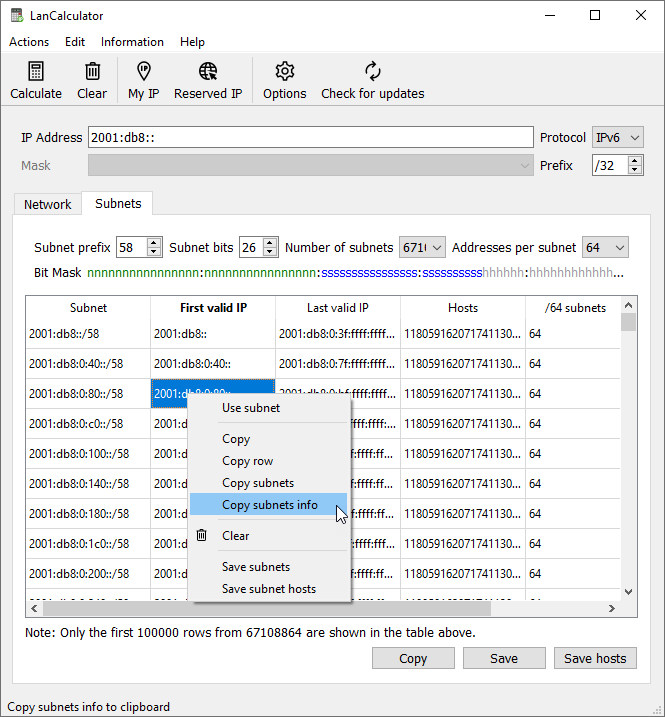Click table scroll left arrow
The image size is (665, 717).
point(34,609)
